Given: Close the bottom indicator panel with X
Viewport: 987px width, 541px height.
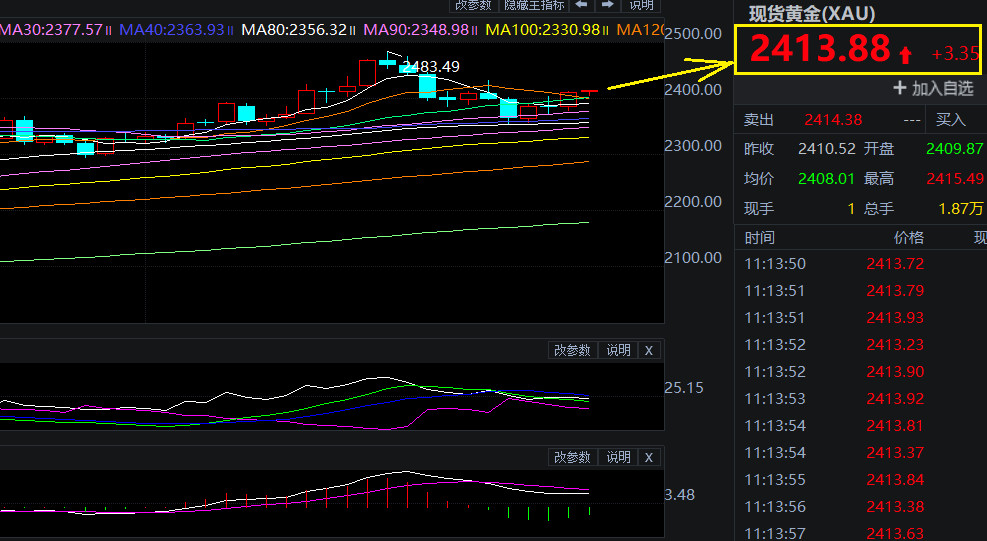Looking at the screenshot, I should pos(648,458).
